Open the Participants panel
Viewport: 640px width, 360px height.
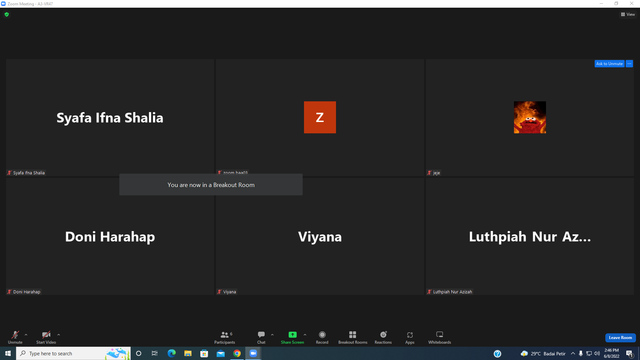pos(224,337)
